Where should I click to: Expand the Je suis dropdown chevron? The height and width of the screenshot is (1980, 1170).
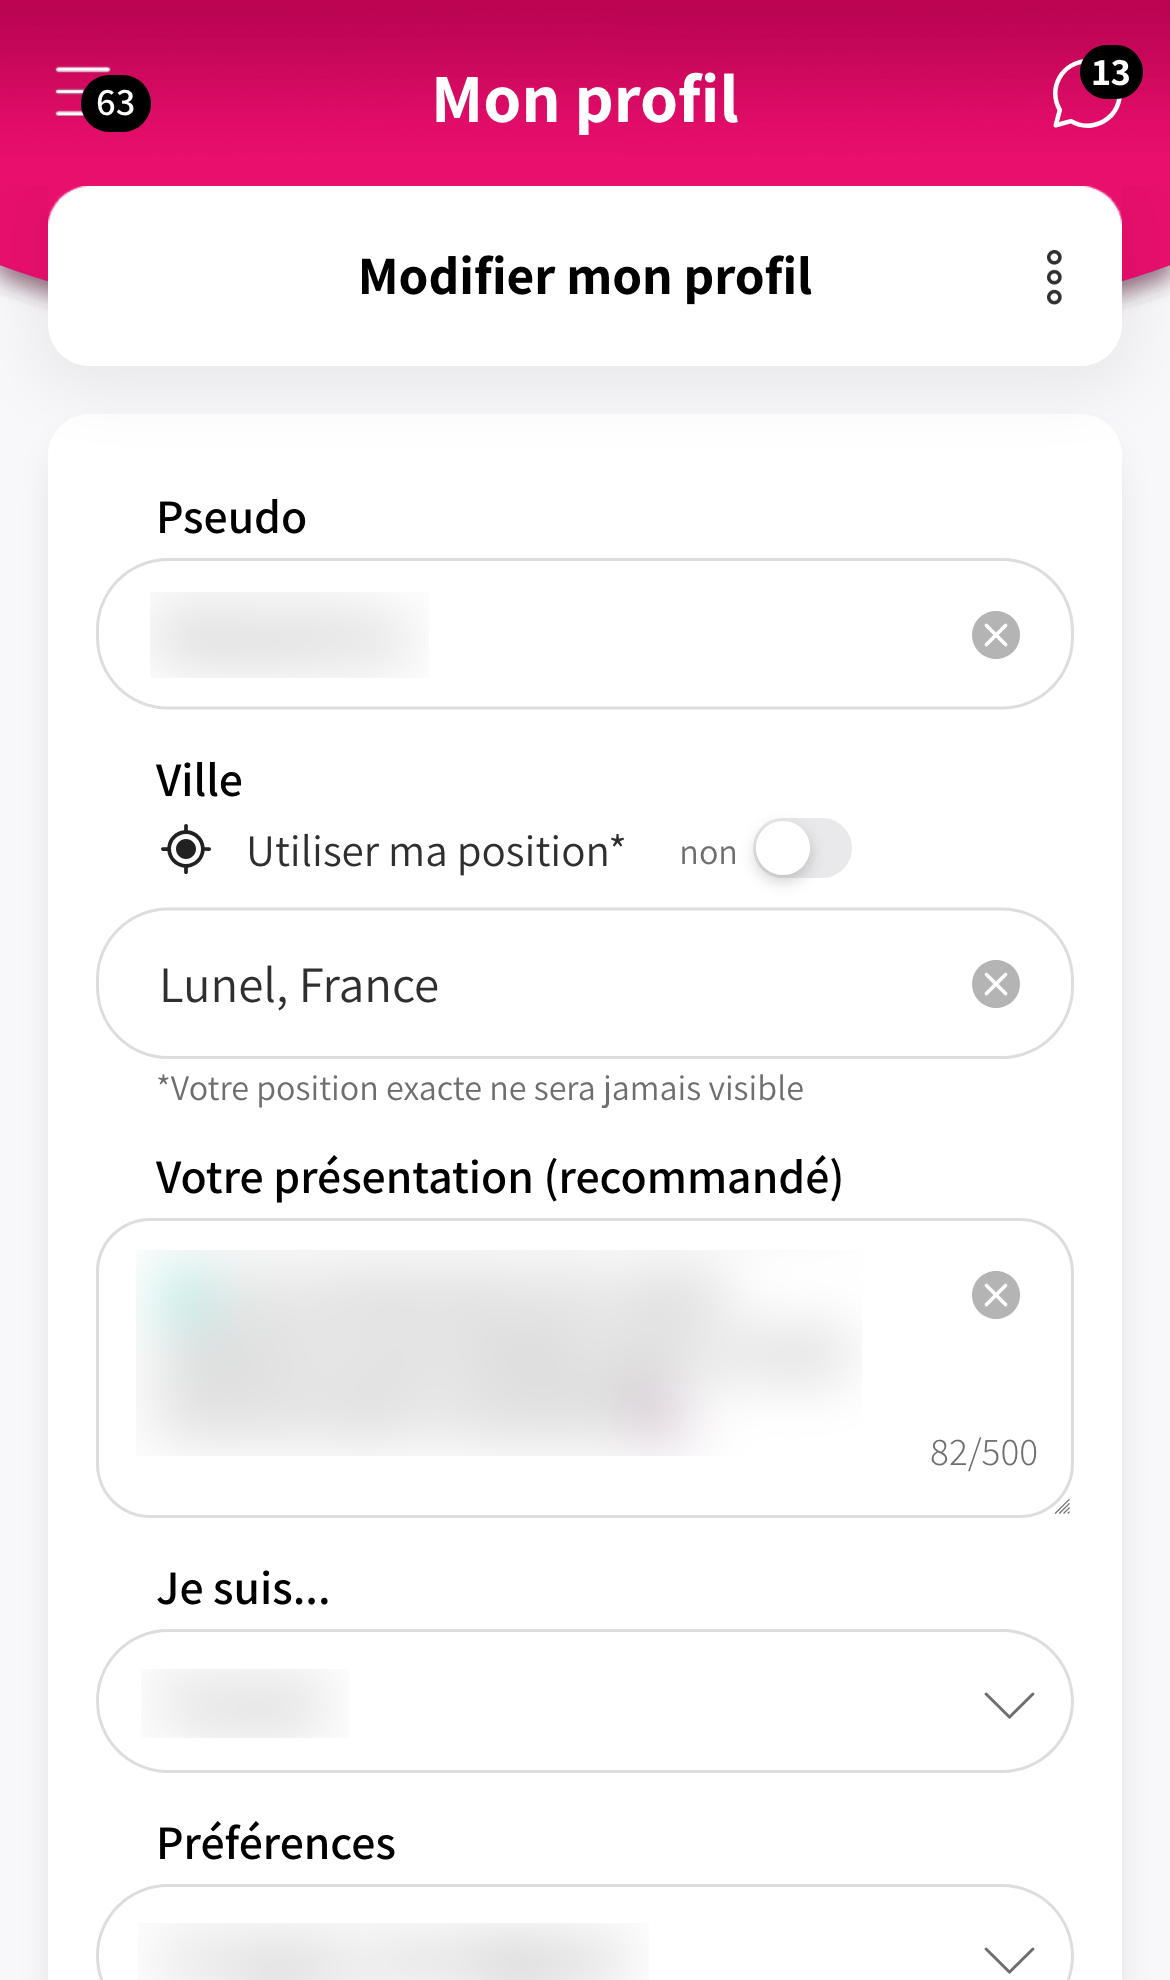tap(1008, 1703)
